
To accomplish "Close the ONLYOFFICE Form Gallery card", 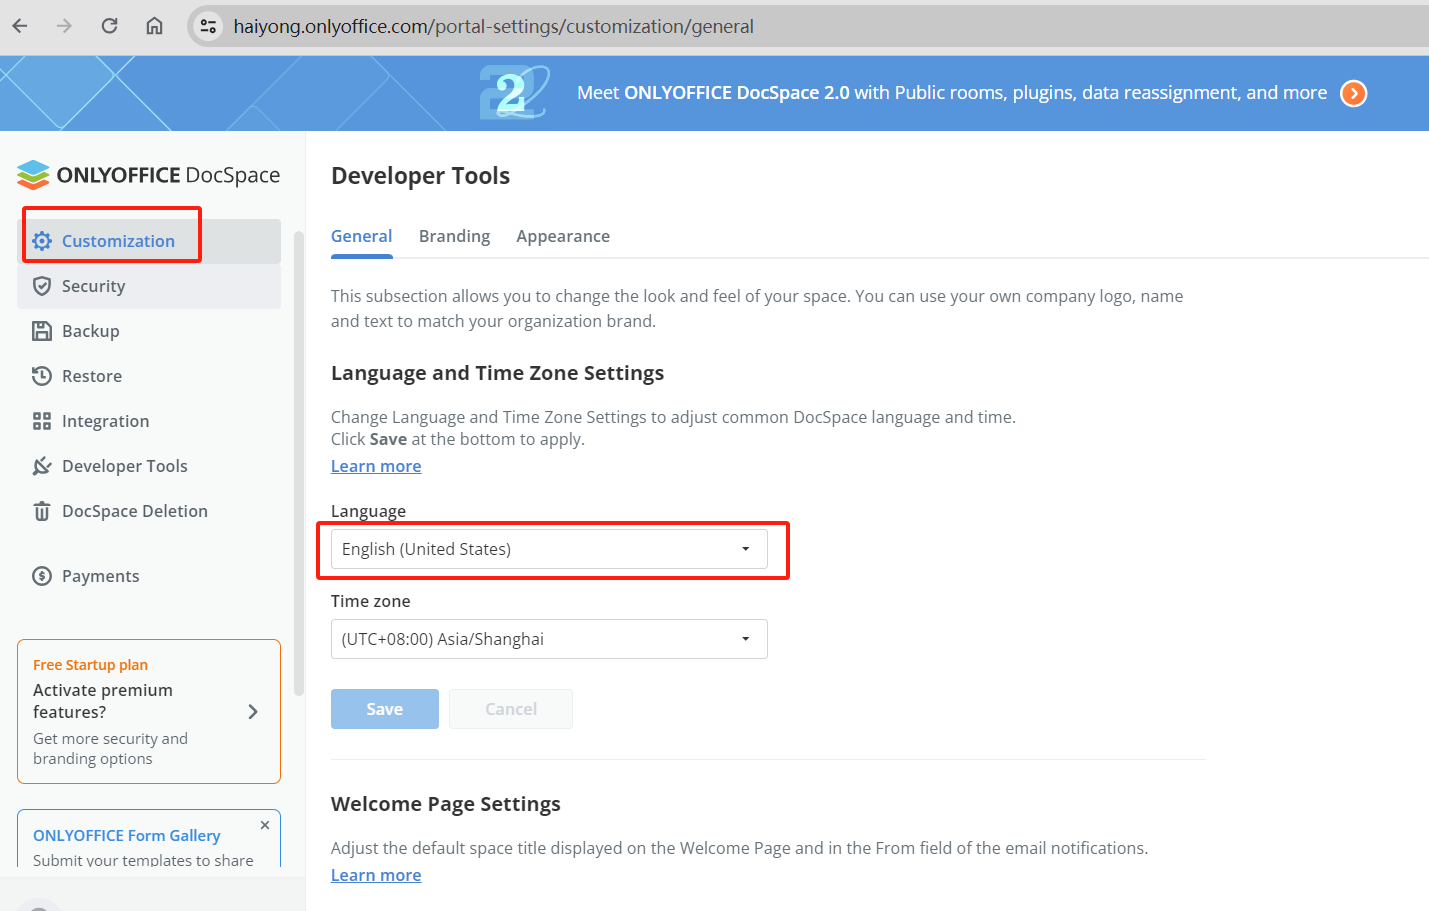I will (265, 825).
